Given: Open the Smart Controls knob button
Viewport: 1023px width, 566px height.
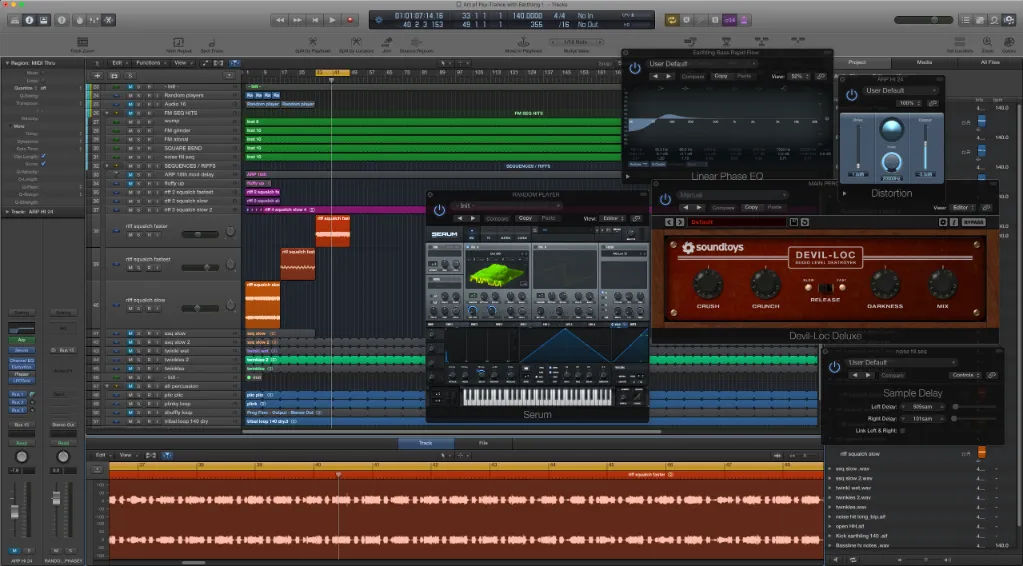Looking at the screenshot, I should coord(80,20).
